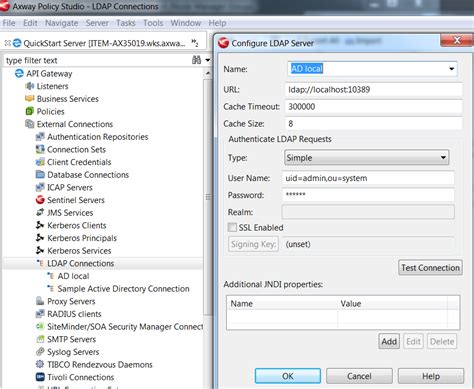
Task: Click the URL input field
Action: pos(373,89)
